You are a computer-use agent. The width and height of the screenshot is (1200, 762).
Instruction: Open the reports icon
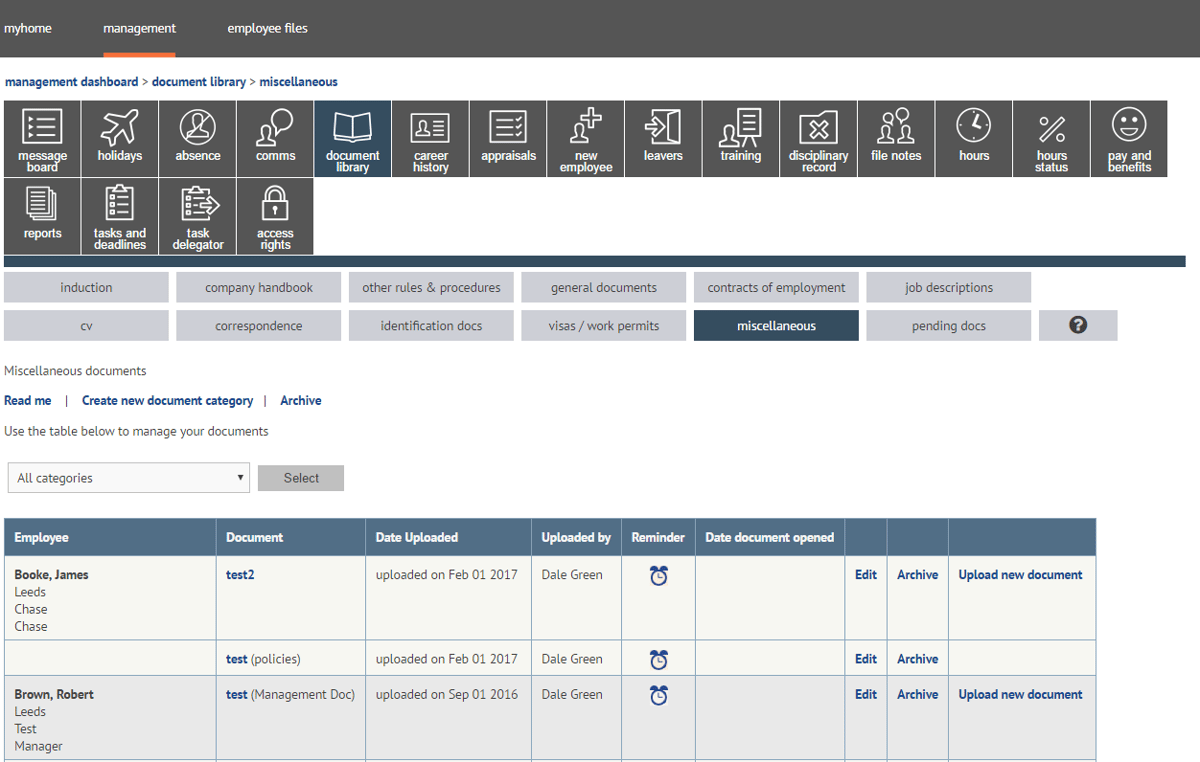(42, 216)
